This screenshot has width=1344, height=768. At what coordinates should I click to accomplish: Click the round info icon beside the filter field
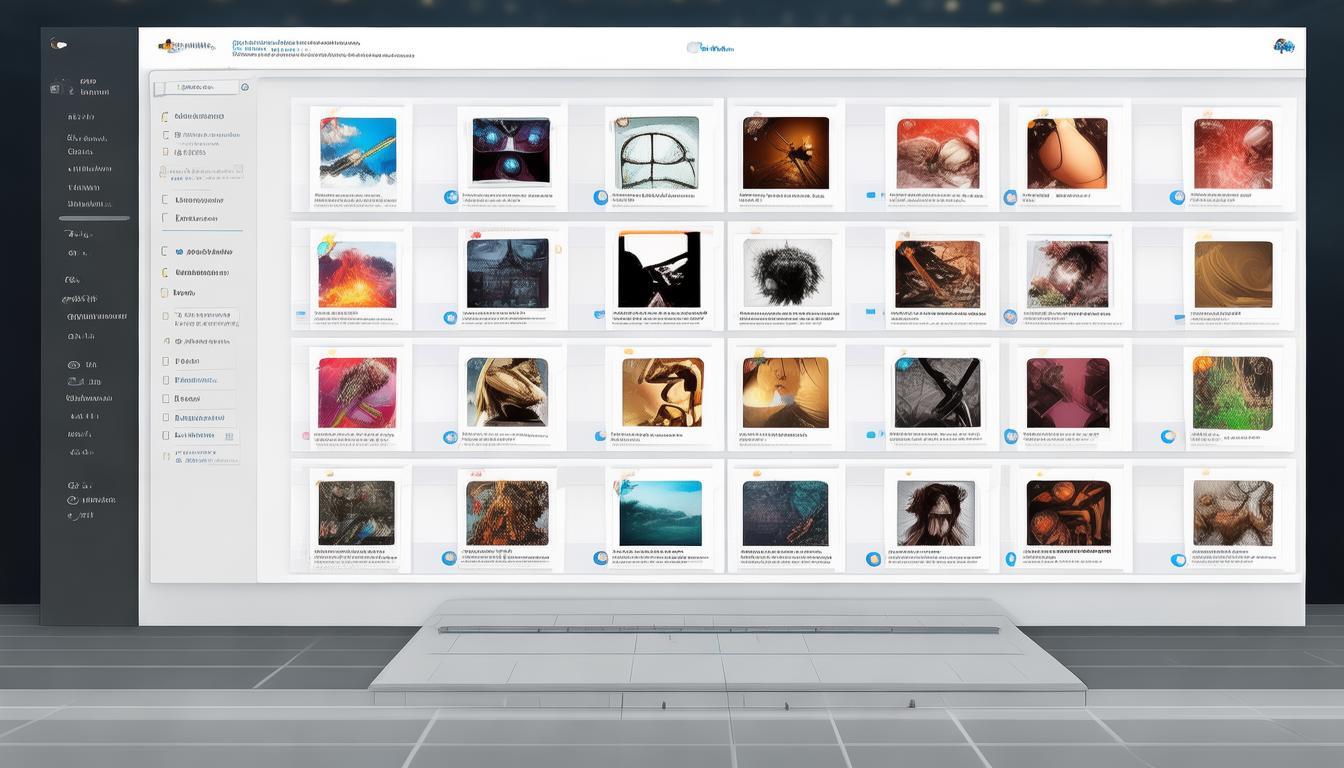click(x=245, y=88)
